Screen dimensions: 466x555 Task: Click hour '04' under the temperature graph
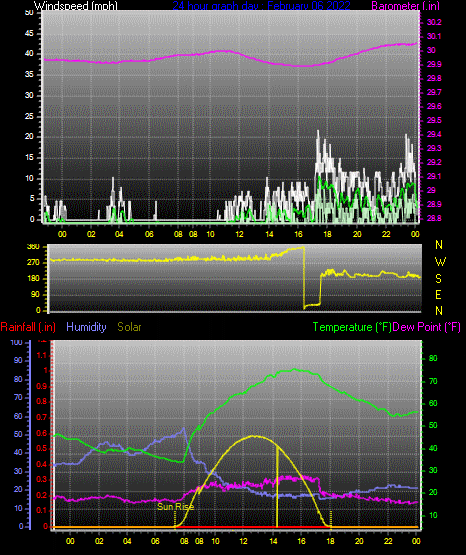pyautogui.click(x=127, y=541)
